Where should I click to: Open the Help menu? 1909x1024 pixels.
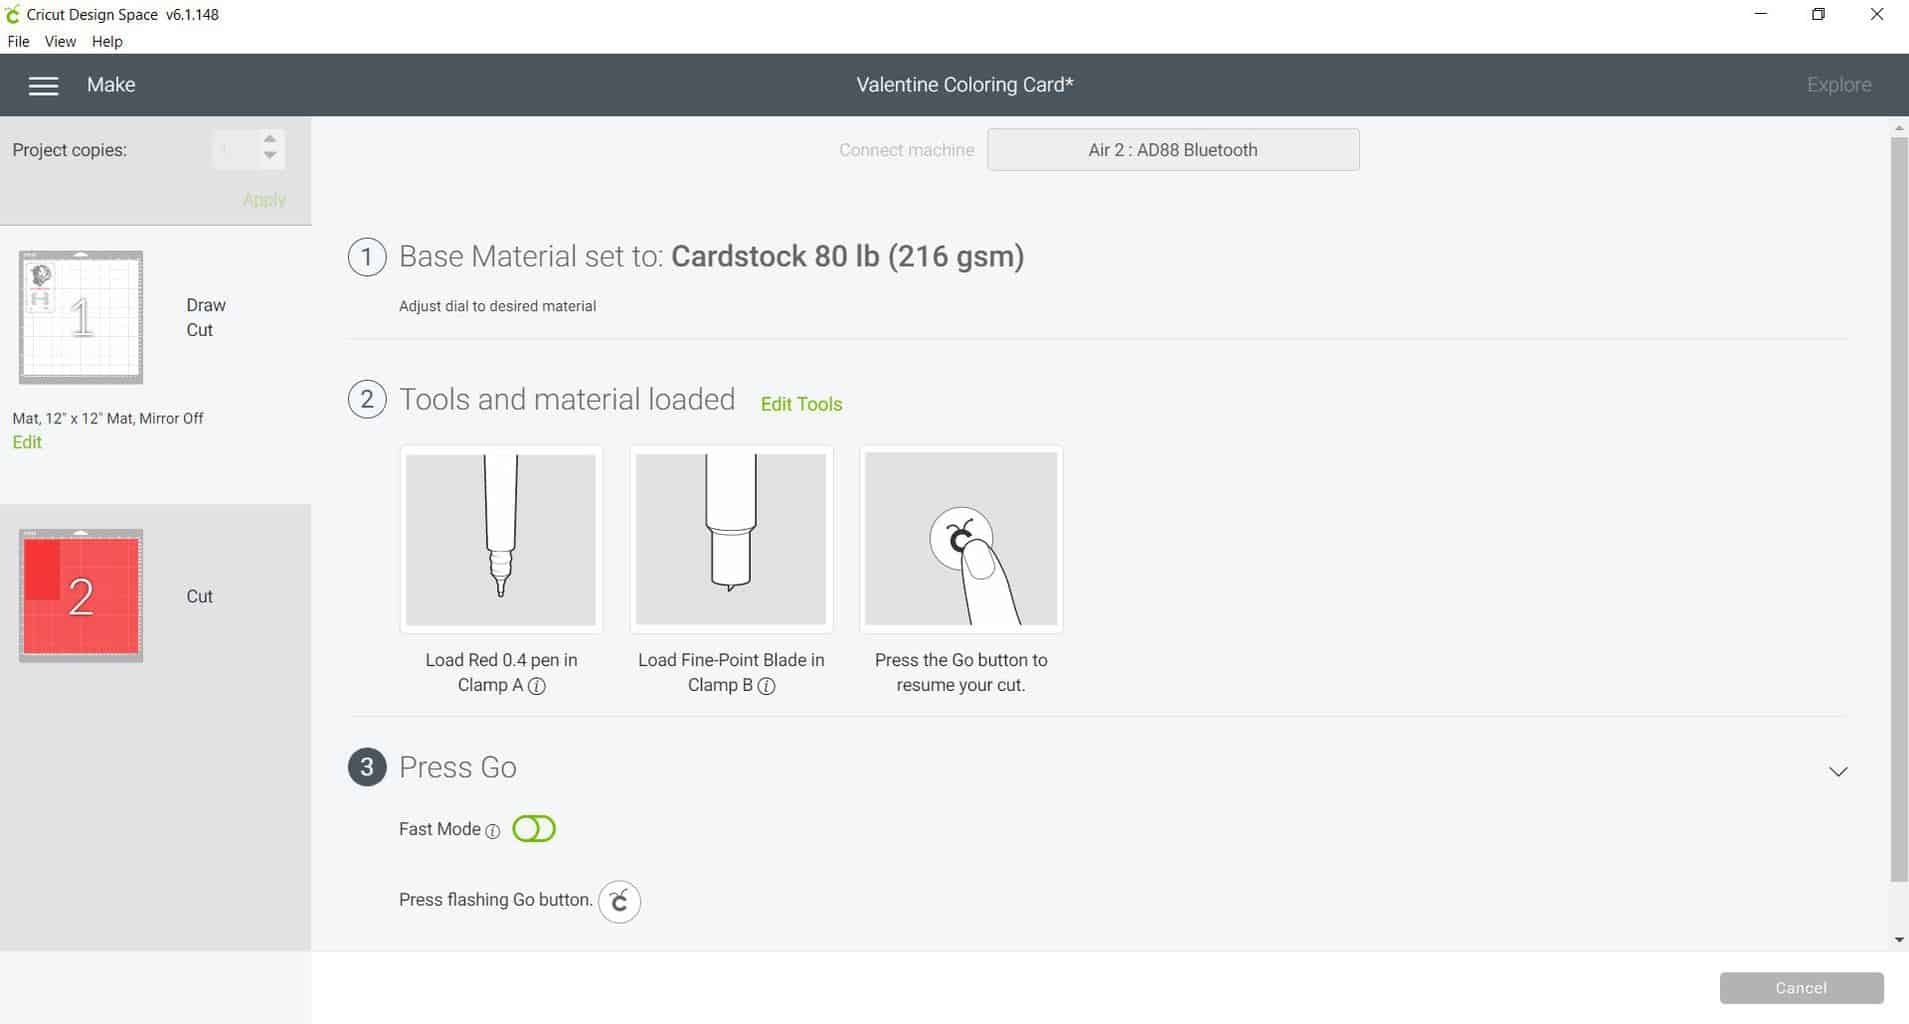pyautogui.click(x=107, y=42)
